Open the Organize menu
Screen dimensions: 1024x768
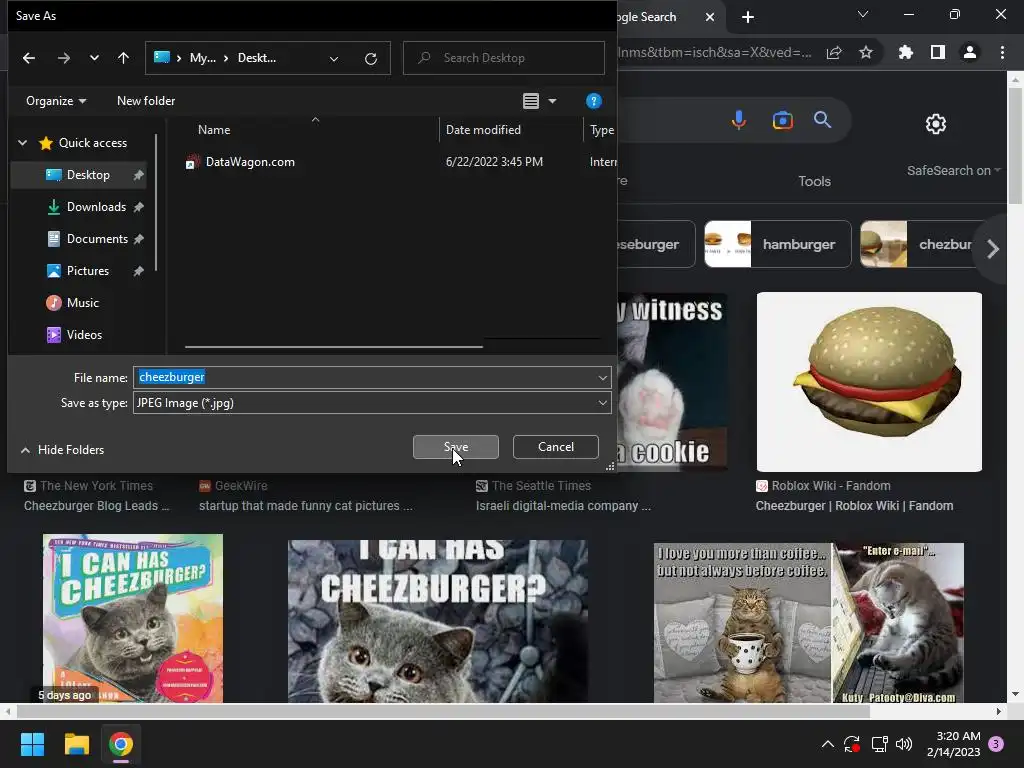pos(56,101)
